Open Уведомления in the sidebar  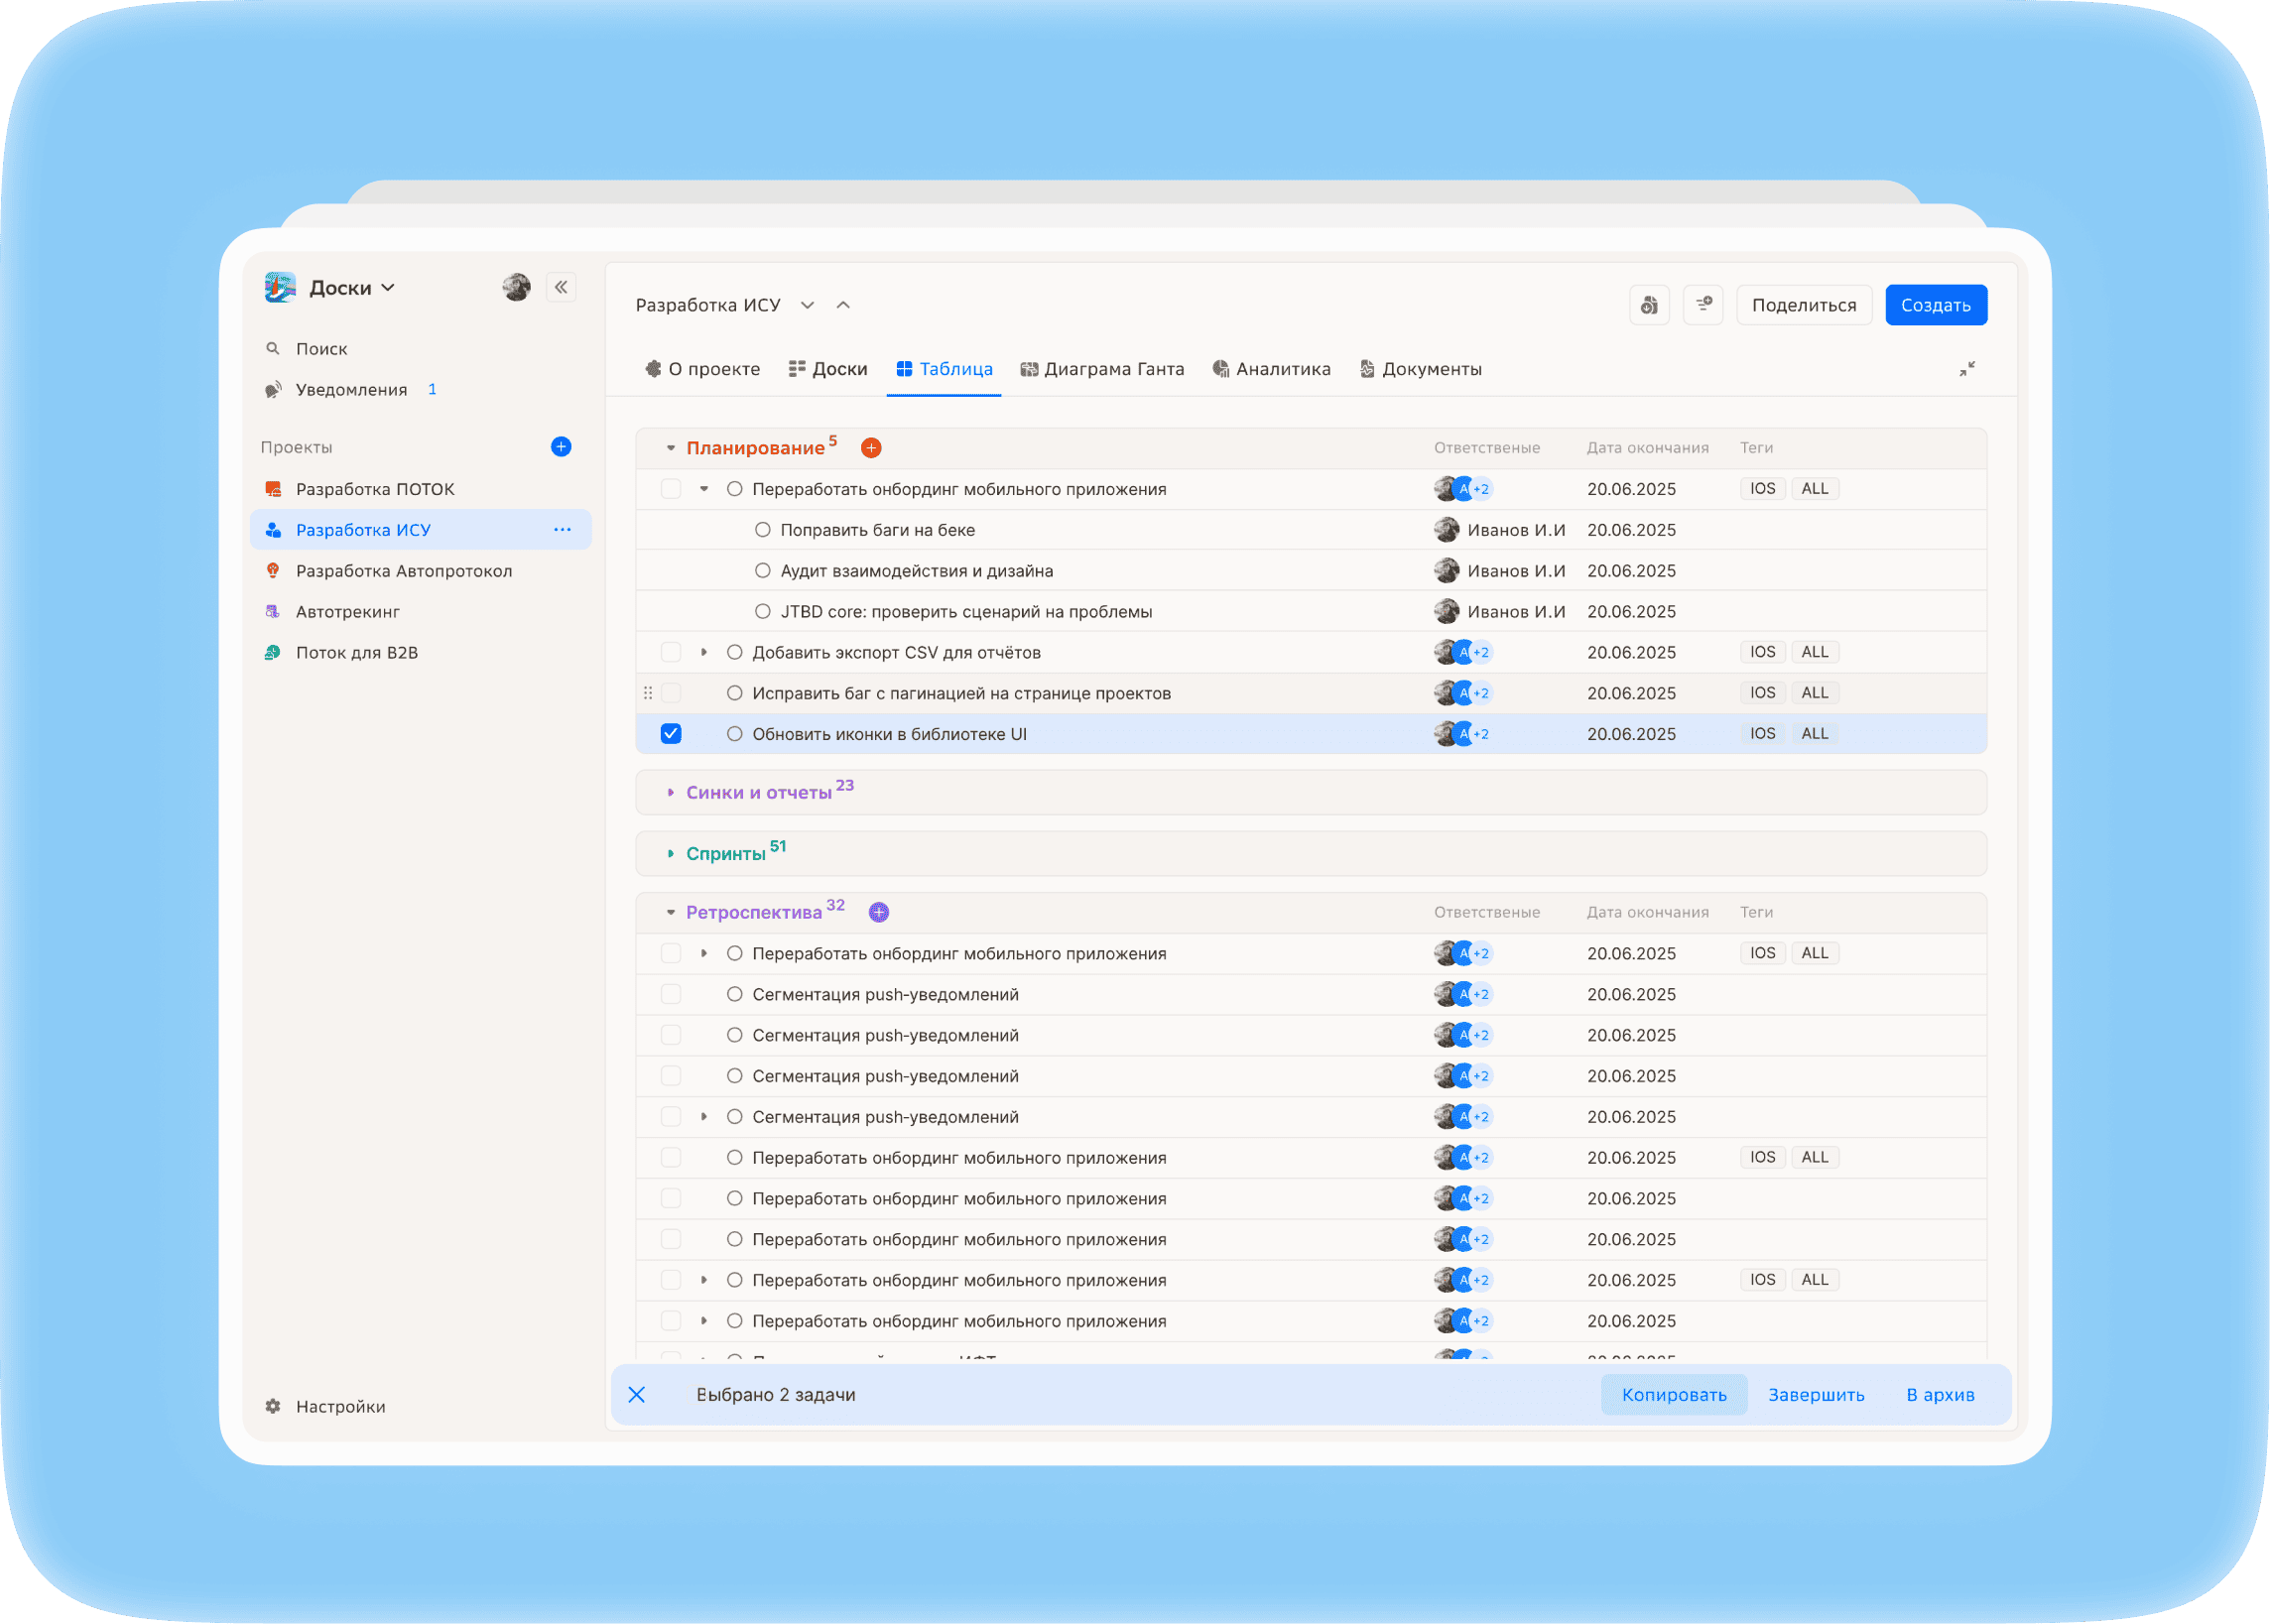pyautogui.click(x=350, y=390)
